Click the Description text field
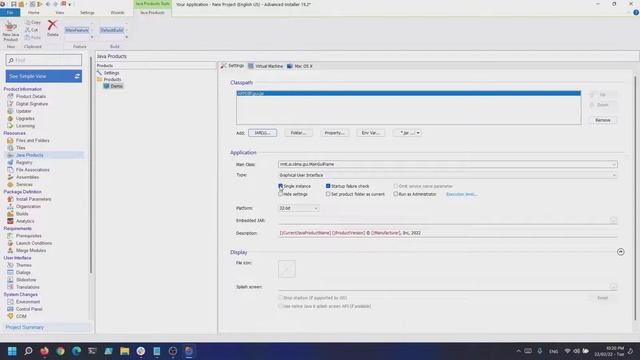 448,233
